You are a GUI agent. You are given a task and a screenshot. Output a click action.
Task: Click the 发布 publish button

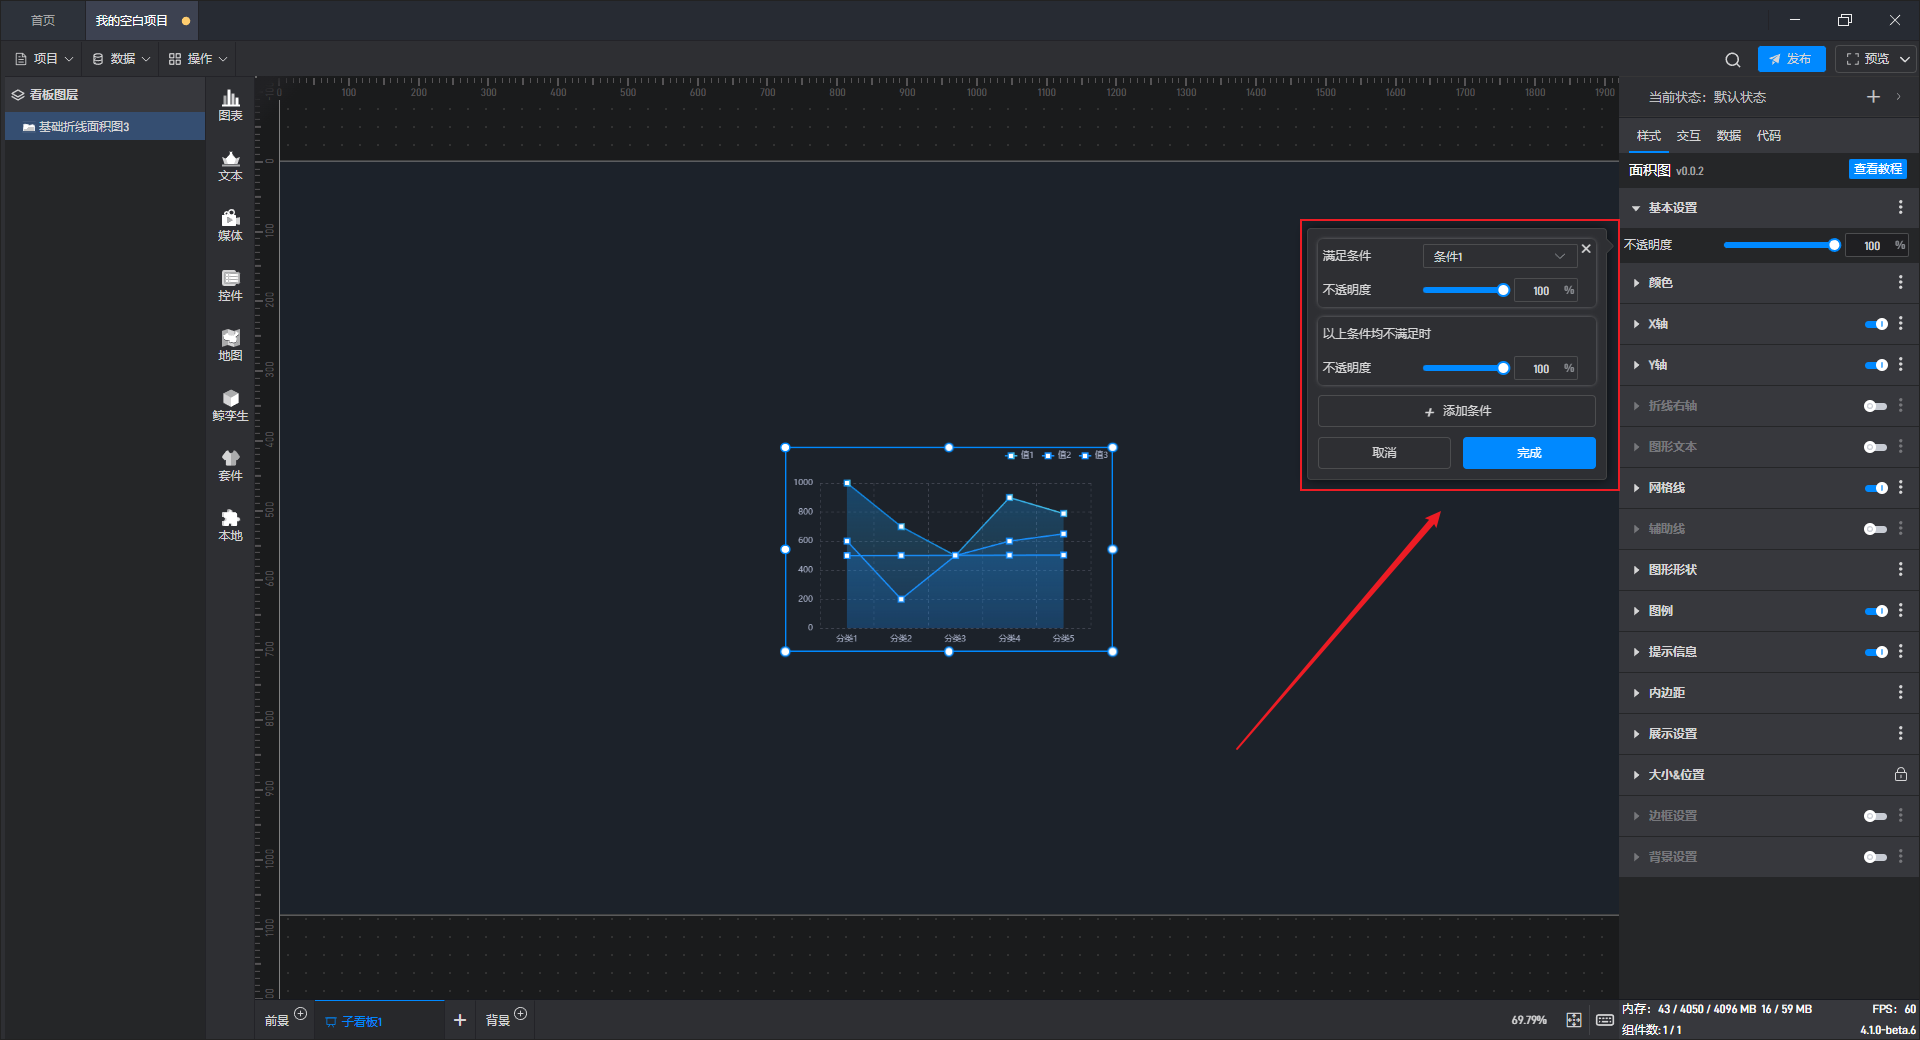coord(1791,59)
